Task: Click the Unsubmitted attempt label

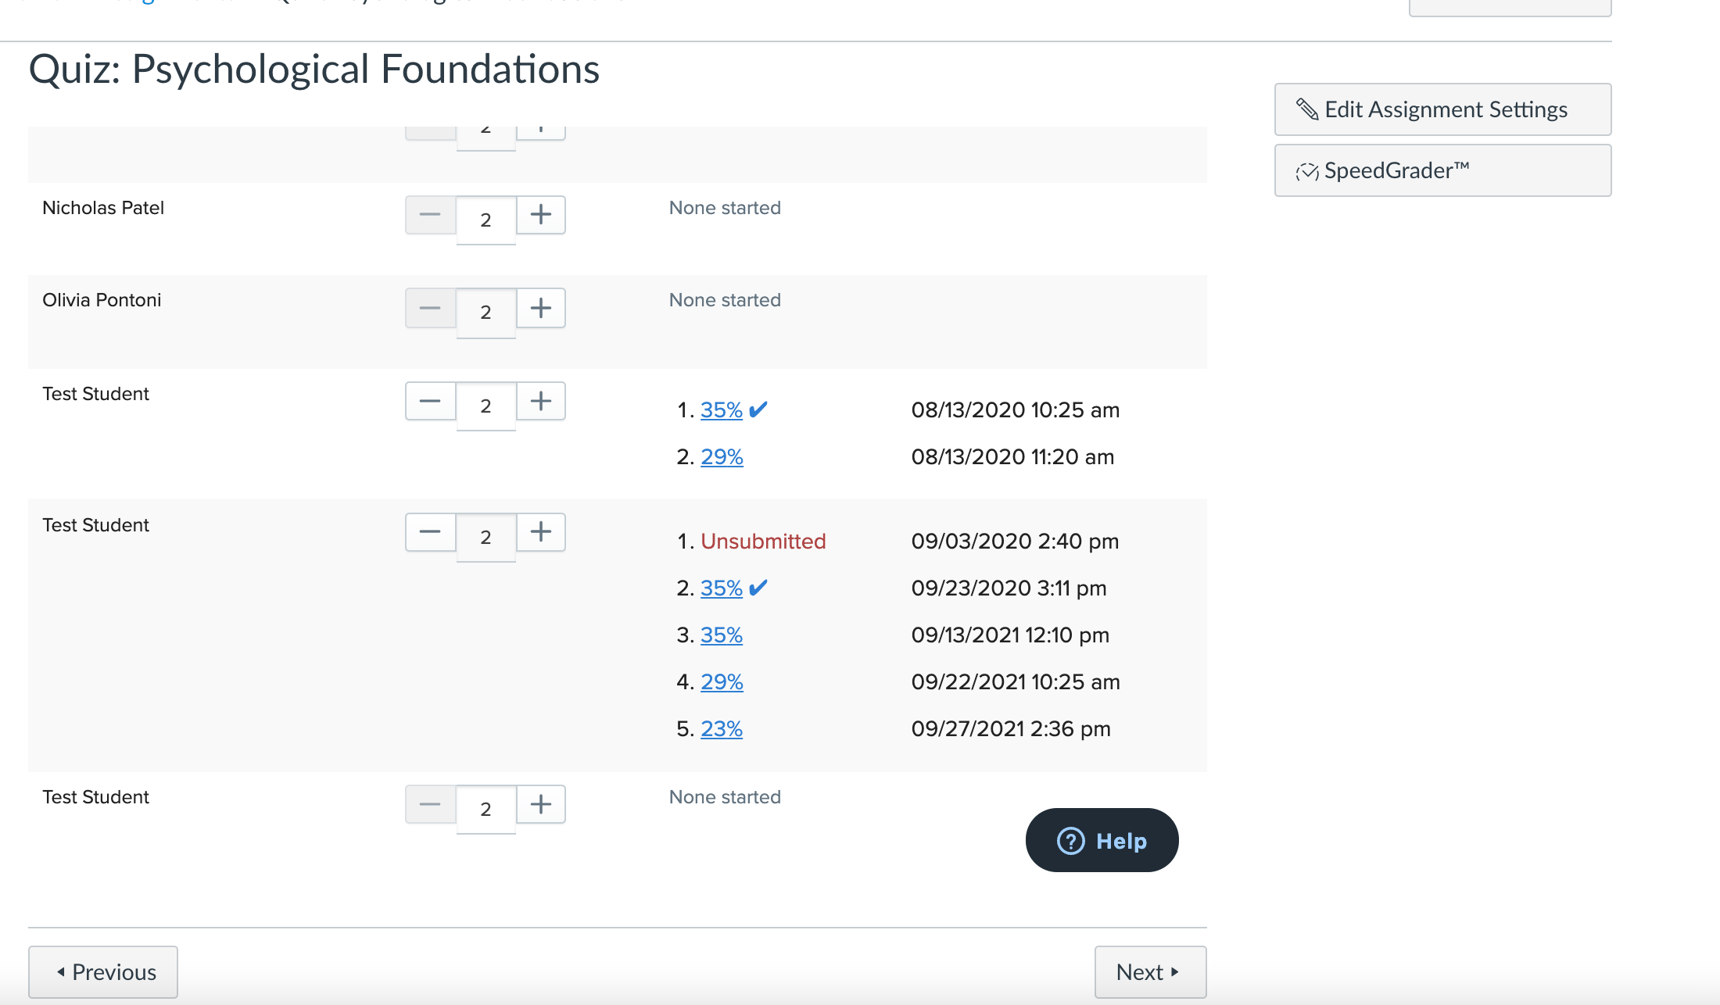Action: (x=764, y=540)
